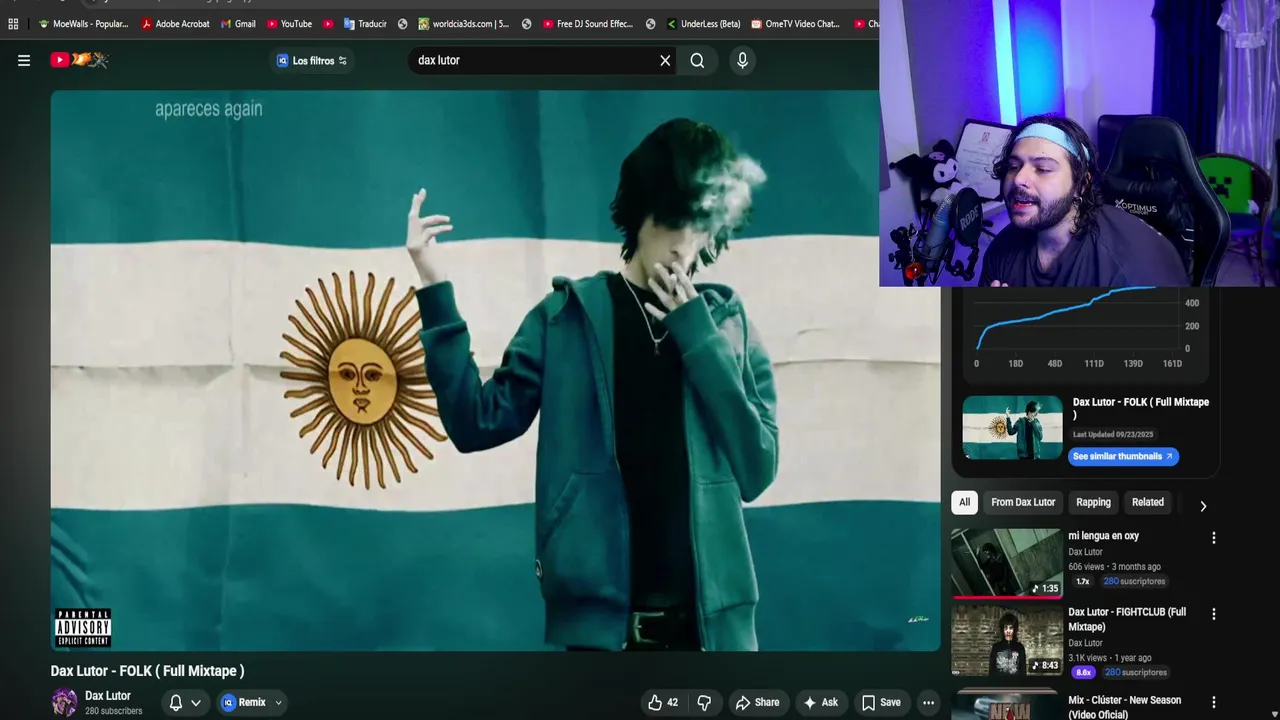Open the worldcia3ds.com bookmark
The height and width of the screenshot is (720, 1280).
point(464,24)
